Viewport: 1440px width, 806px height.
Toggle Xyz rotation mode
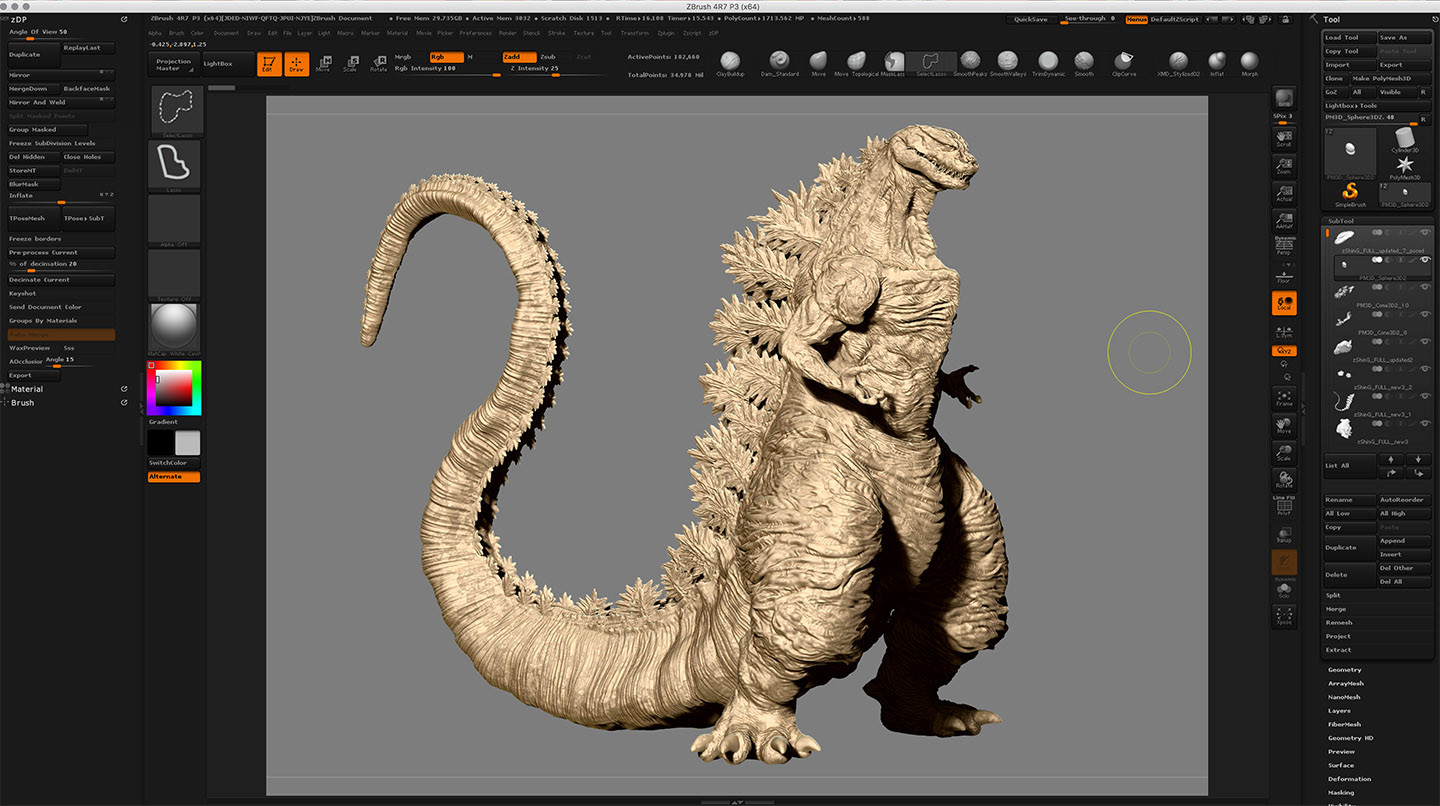(x=1284, y=351)
